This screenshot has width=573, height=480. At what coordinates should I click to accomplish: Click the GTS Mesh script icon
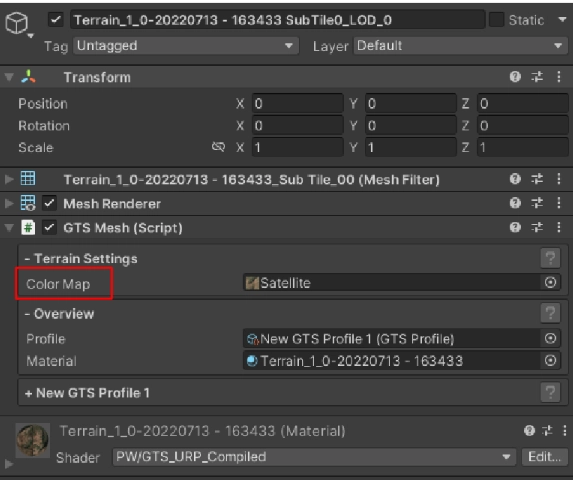28,227
